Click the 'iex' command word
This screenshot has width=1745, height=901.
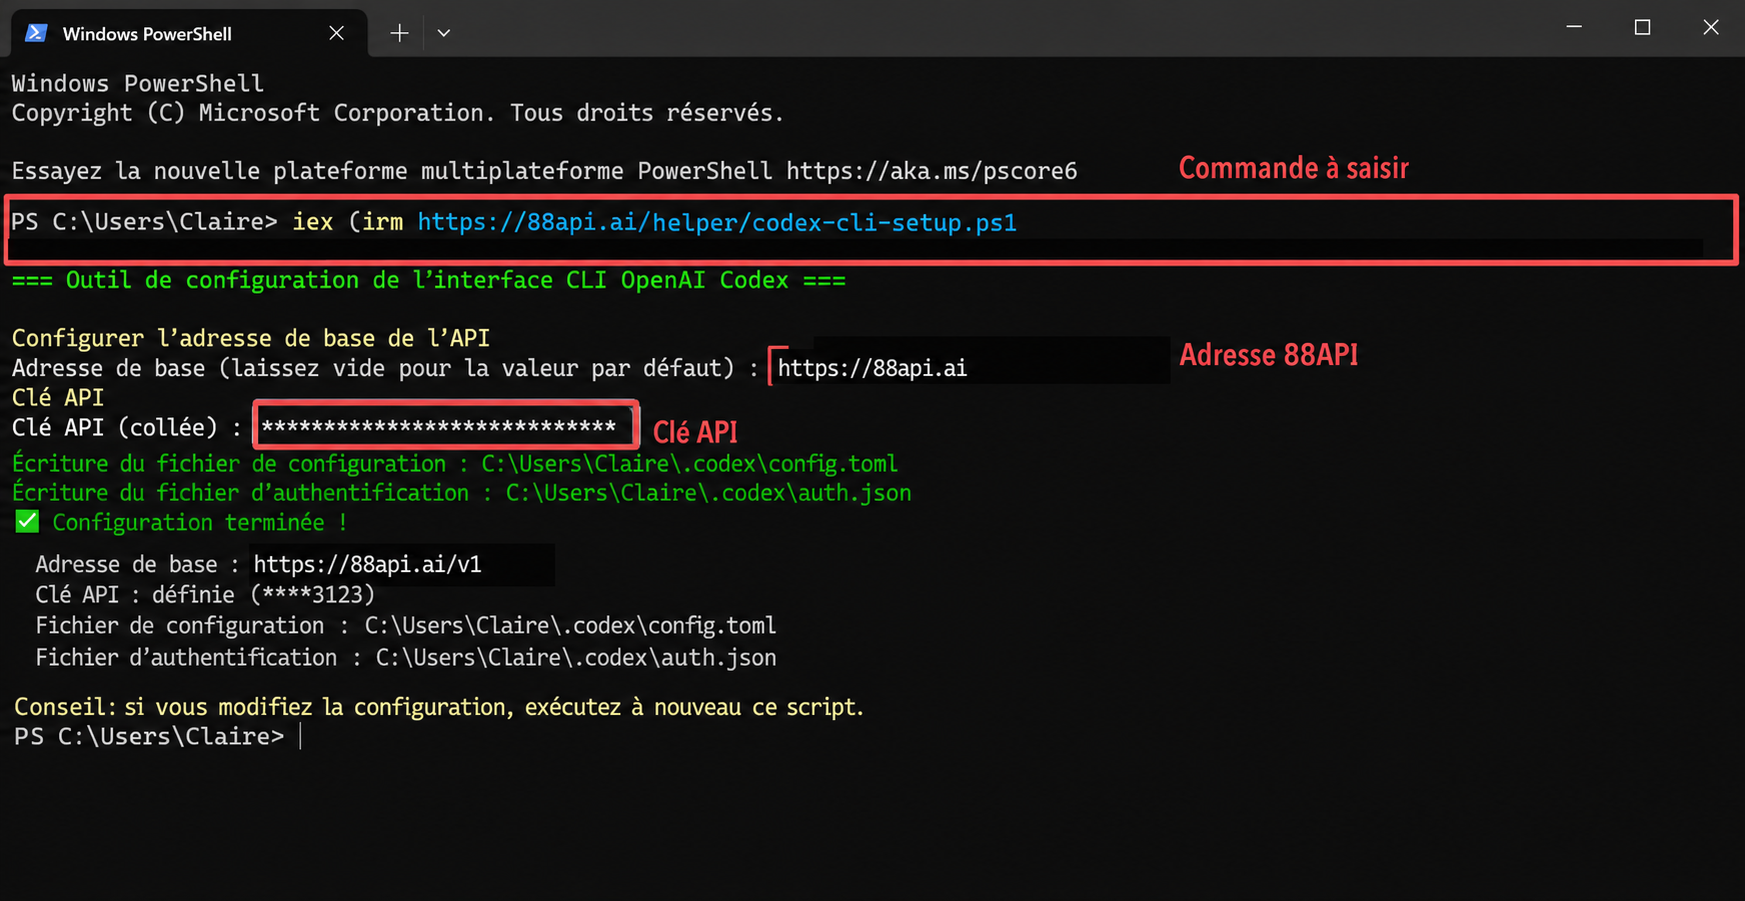[312, 222]
